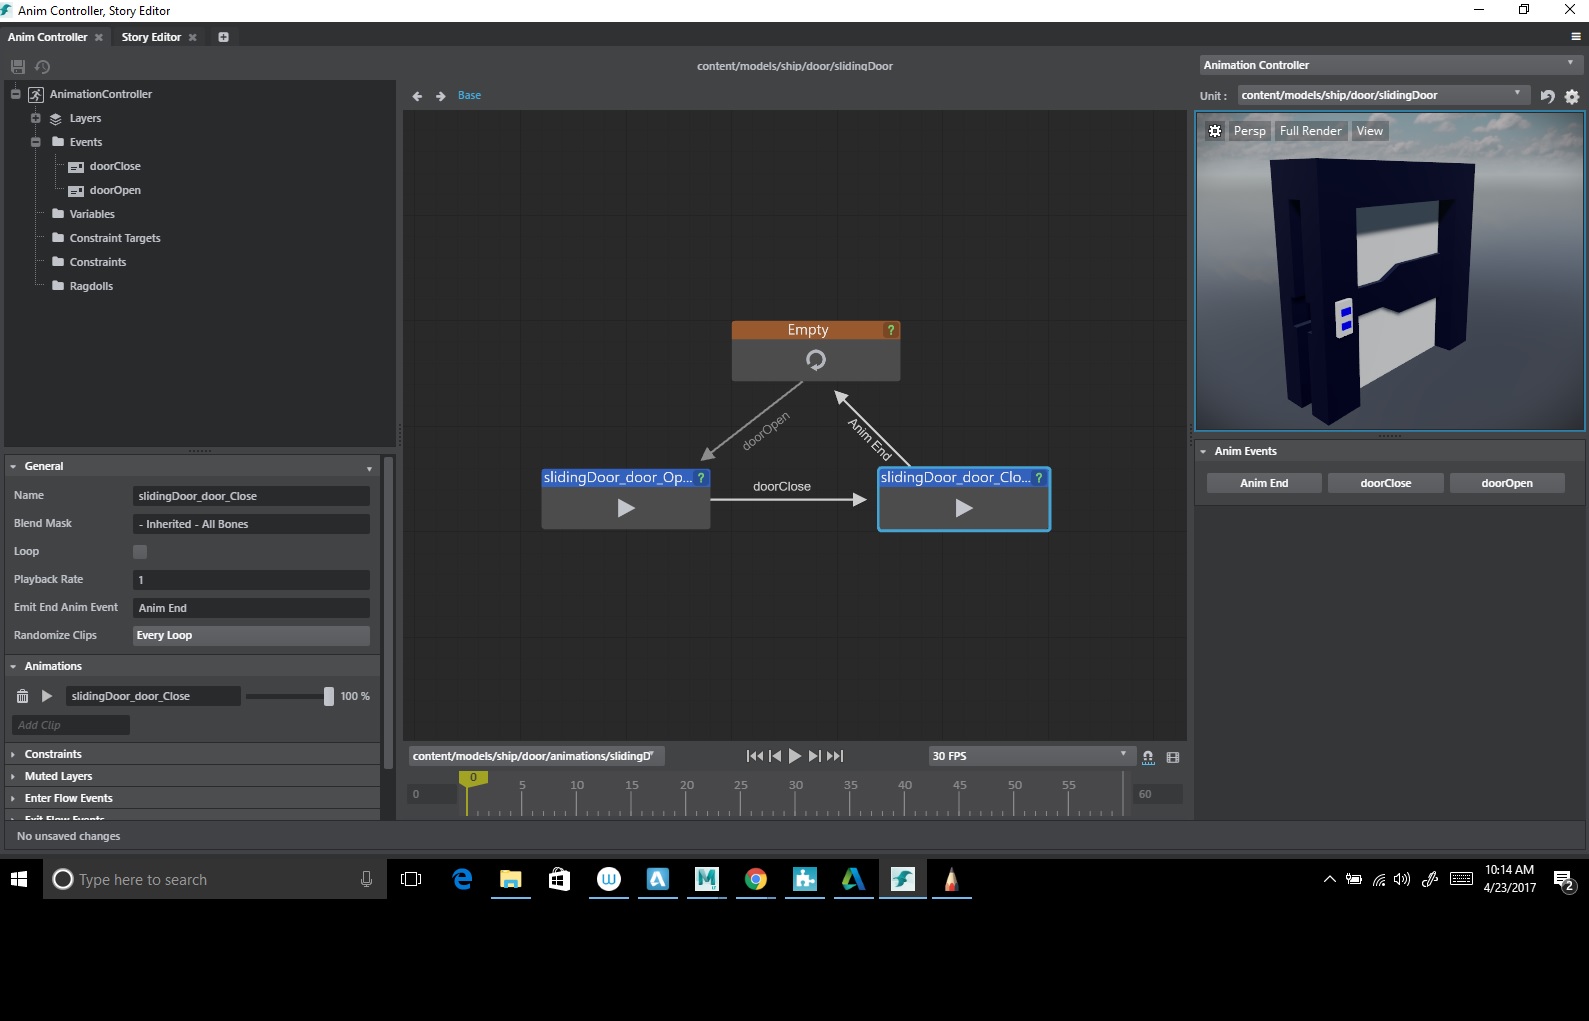Expand the Muted Layers section
1589x1021 pixels.
(x=13, y=776)
